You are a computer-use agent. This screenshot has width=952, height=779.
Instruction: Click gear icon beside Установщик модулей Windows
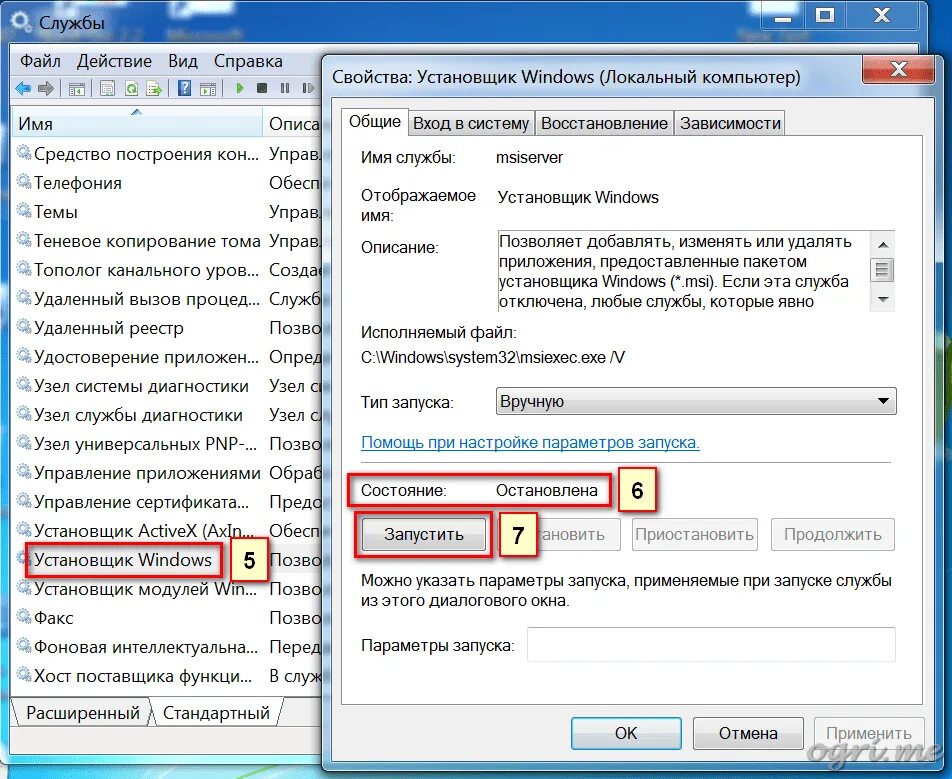(x=24, y=588)
